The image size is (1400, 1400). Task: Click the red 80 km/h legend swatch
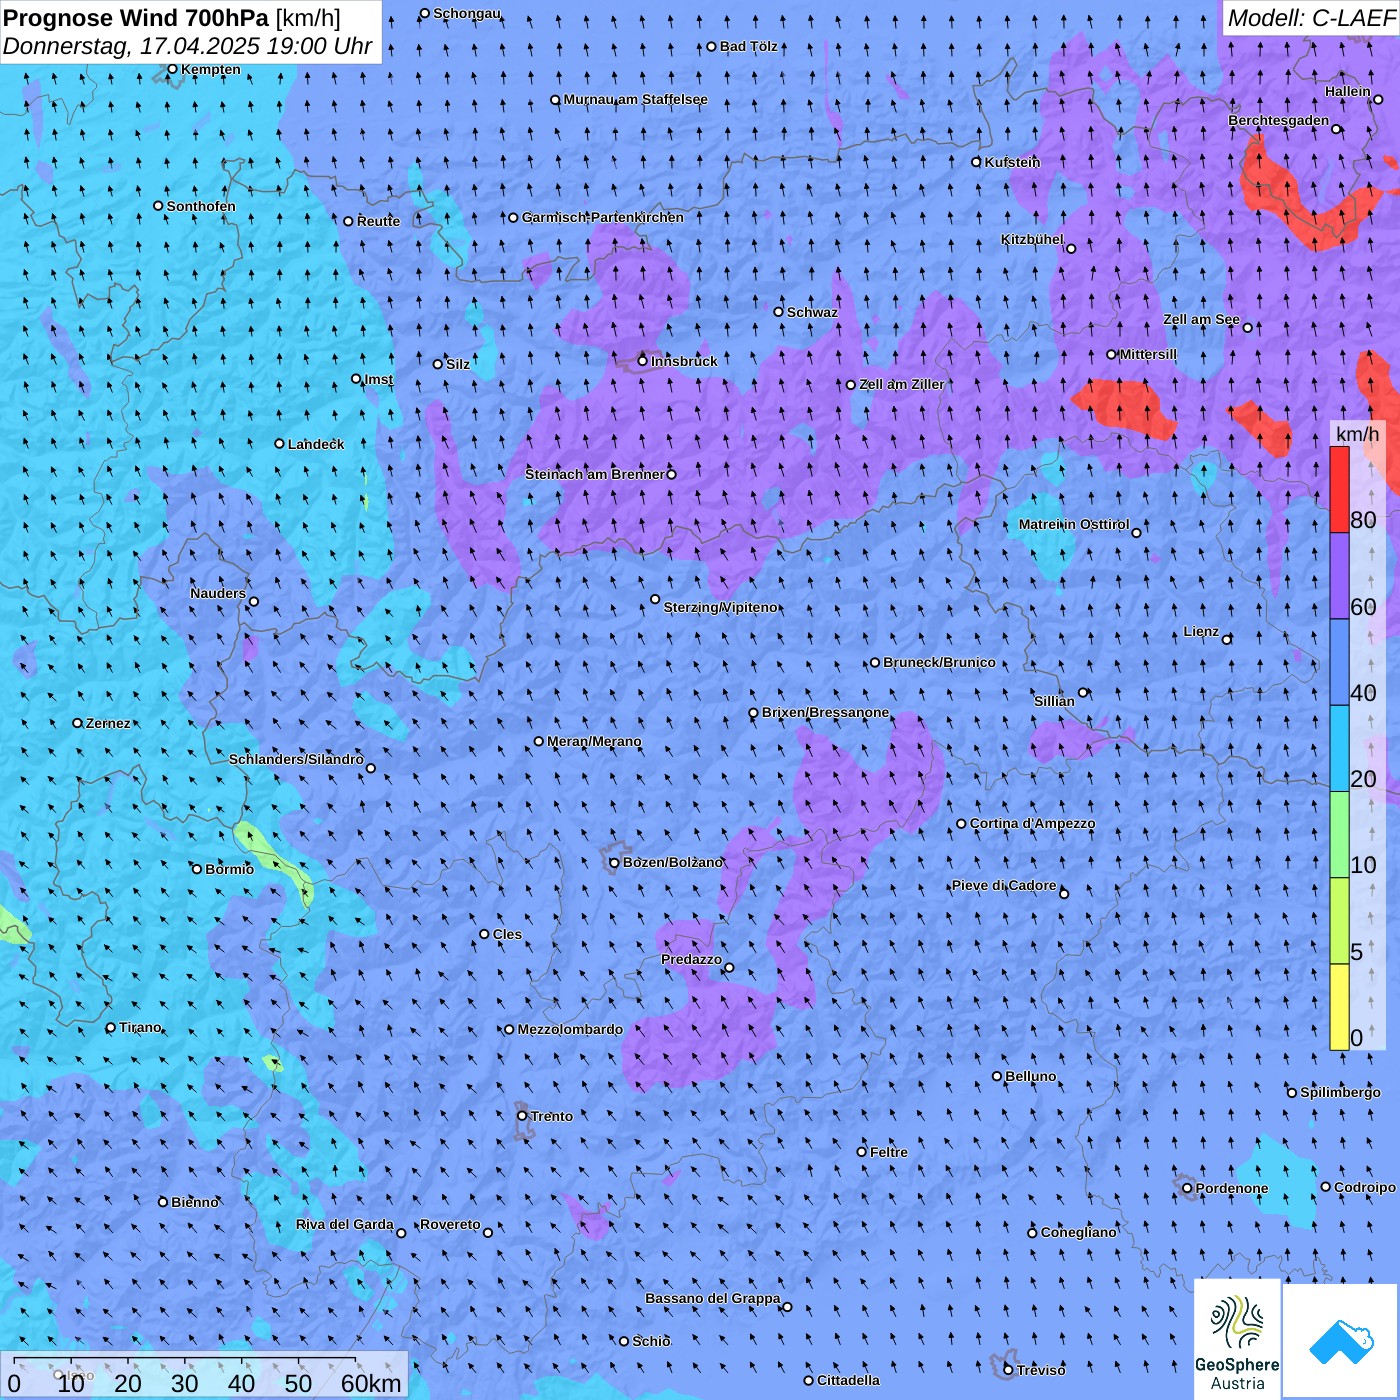(x=1339, y=489)
